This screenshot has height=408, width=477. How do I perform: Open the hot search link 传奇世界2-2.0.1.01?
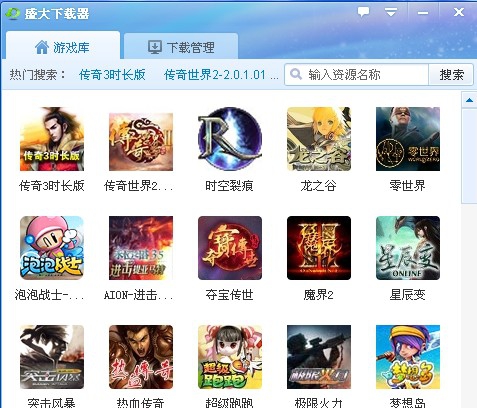221,75
